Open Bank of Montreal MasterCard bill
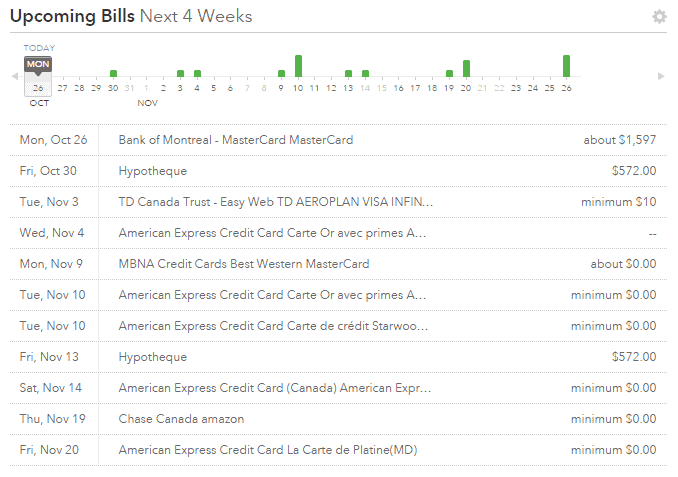Image resolution: width=678 pixels, height=477 pixels. (x=235, y=140)
